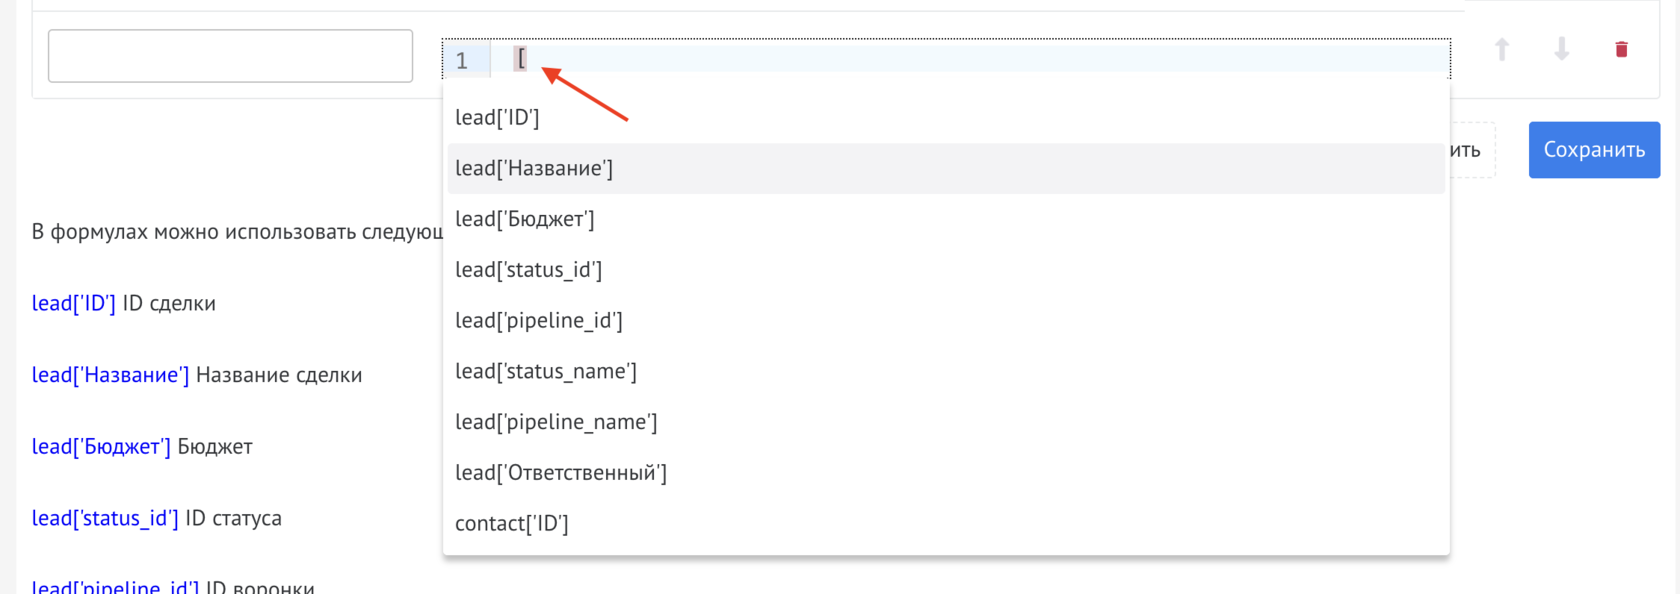
Task: Select lead['status_name'] suggestion
Action: pos(546,371)
